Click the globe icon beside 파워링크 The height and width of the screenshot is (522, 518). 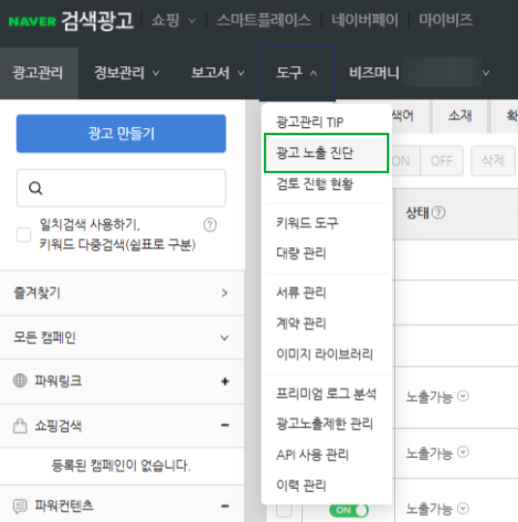[20, 381]
